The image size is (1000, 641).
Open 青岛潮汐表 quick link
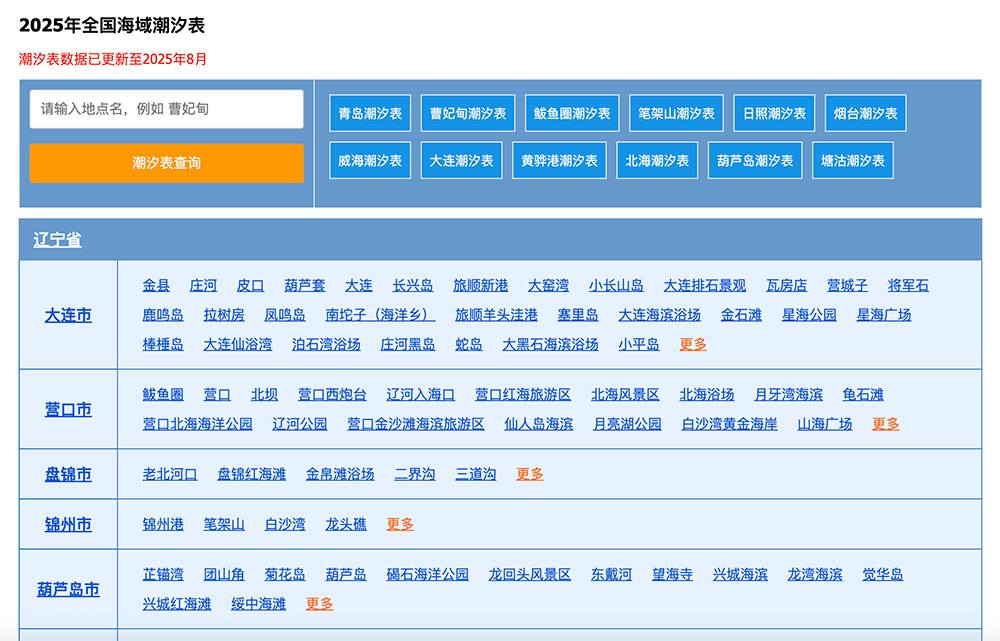[x=370, y=114]
